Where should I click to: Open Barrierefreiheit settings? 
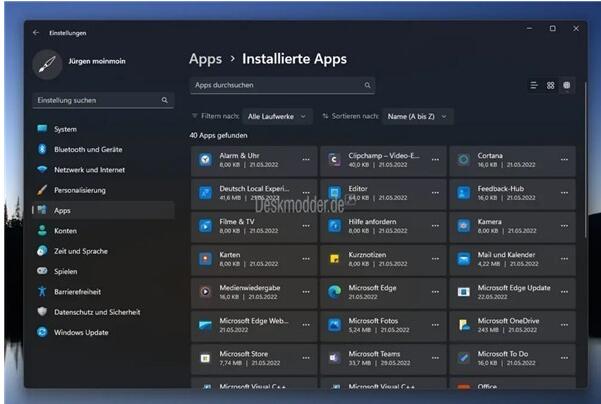tap(103, 292)
